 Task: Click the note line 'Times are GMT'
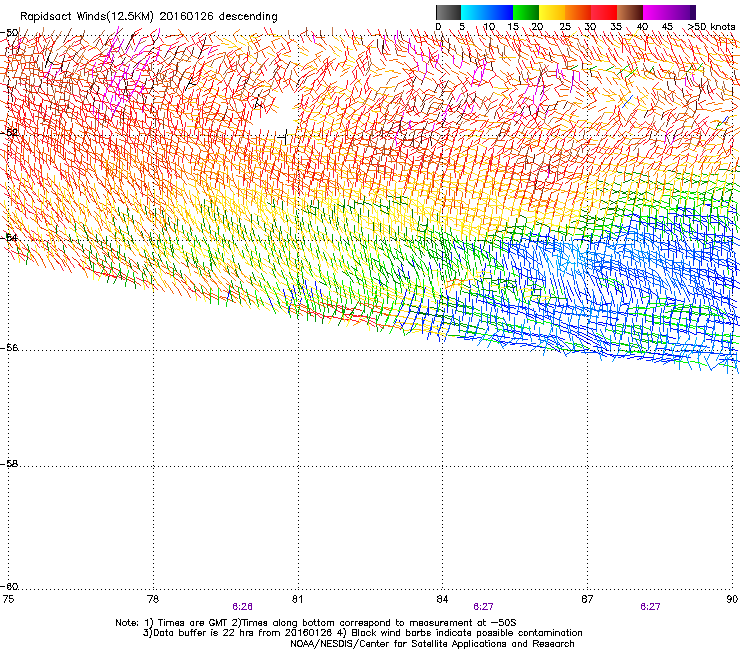coord(191,623)
